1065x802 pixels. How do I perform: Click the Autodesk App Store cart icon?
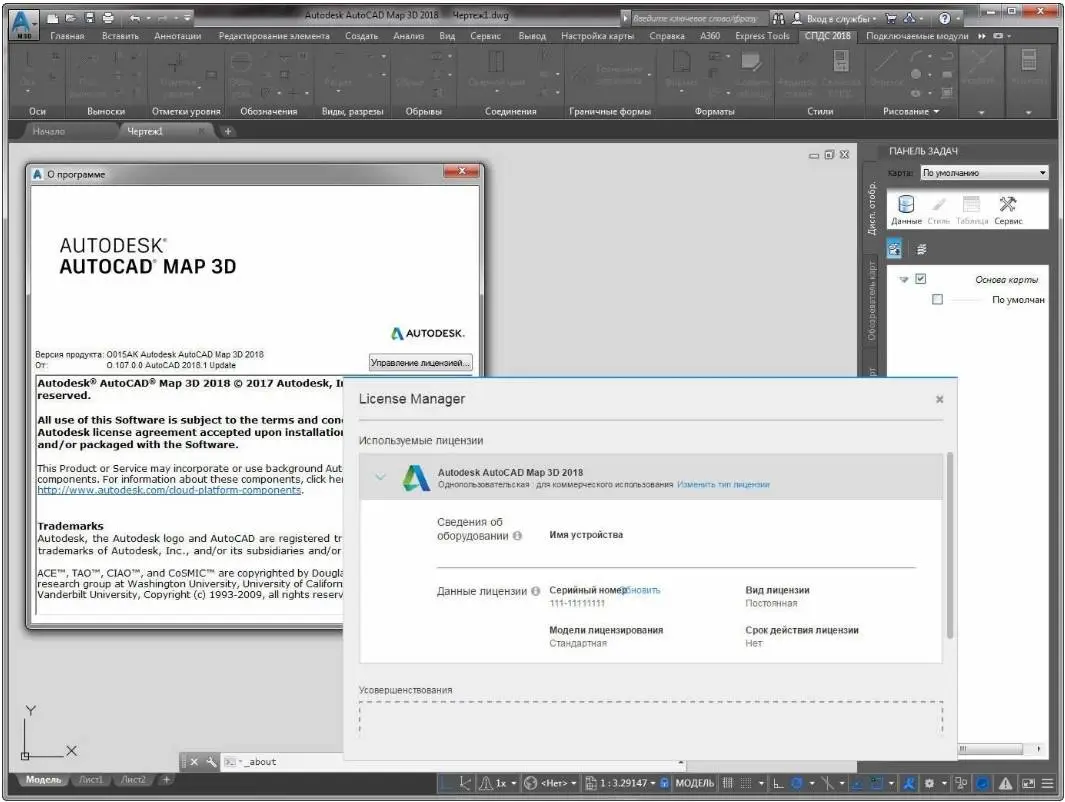pos(891,18)
